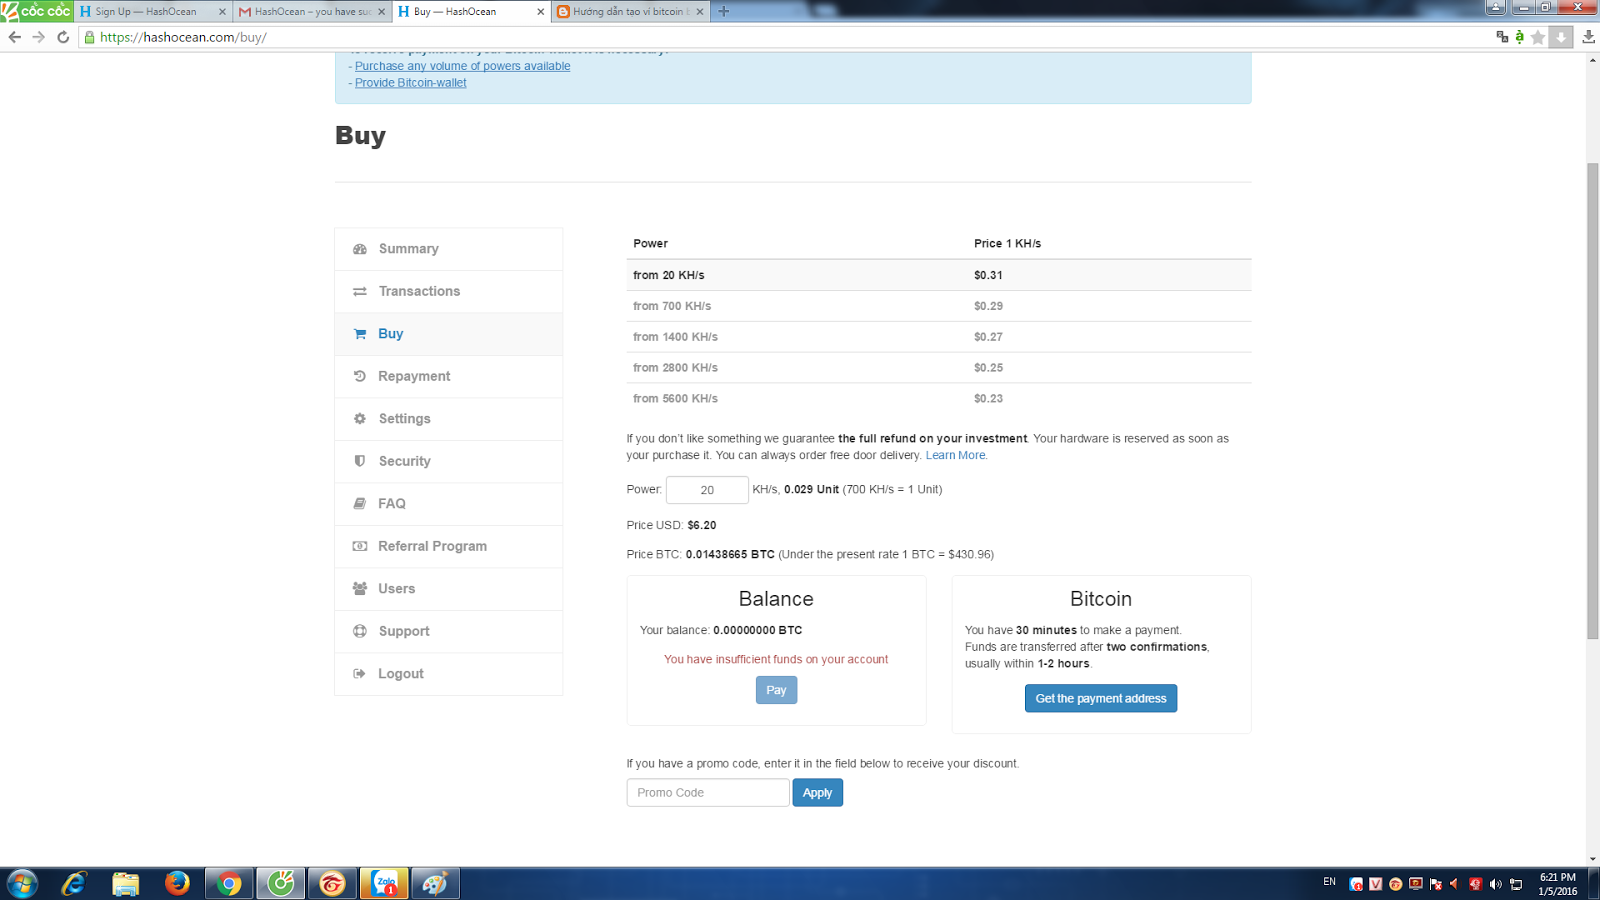Viewport: 1600px width, 900px height.
Task: Click the Purchase any volume of powers link
Action: (462, 66)
